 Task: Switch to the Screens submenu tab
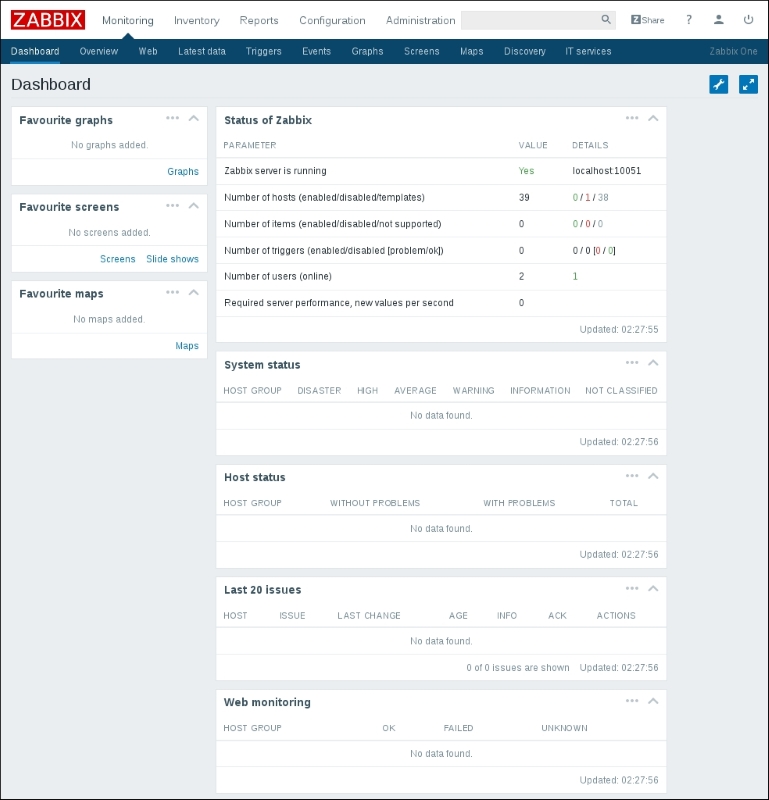point(421,51)
